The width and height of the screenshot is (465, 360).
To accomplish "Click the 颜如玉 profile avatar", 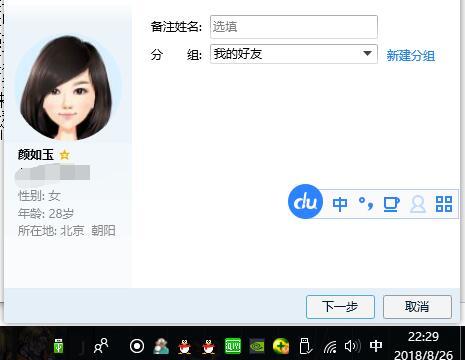I will point(68,88).
